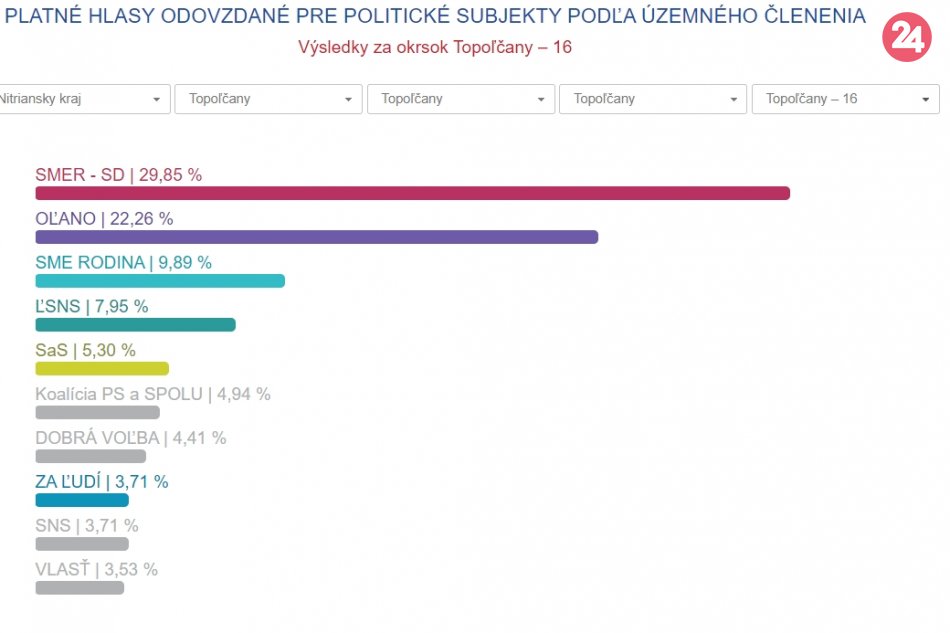Screen dimensions: 950x633
Task: Expand the third Topoľčany dropdown
Action: (653, 99)
